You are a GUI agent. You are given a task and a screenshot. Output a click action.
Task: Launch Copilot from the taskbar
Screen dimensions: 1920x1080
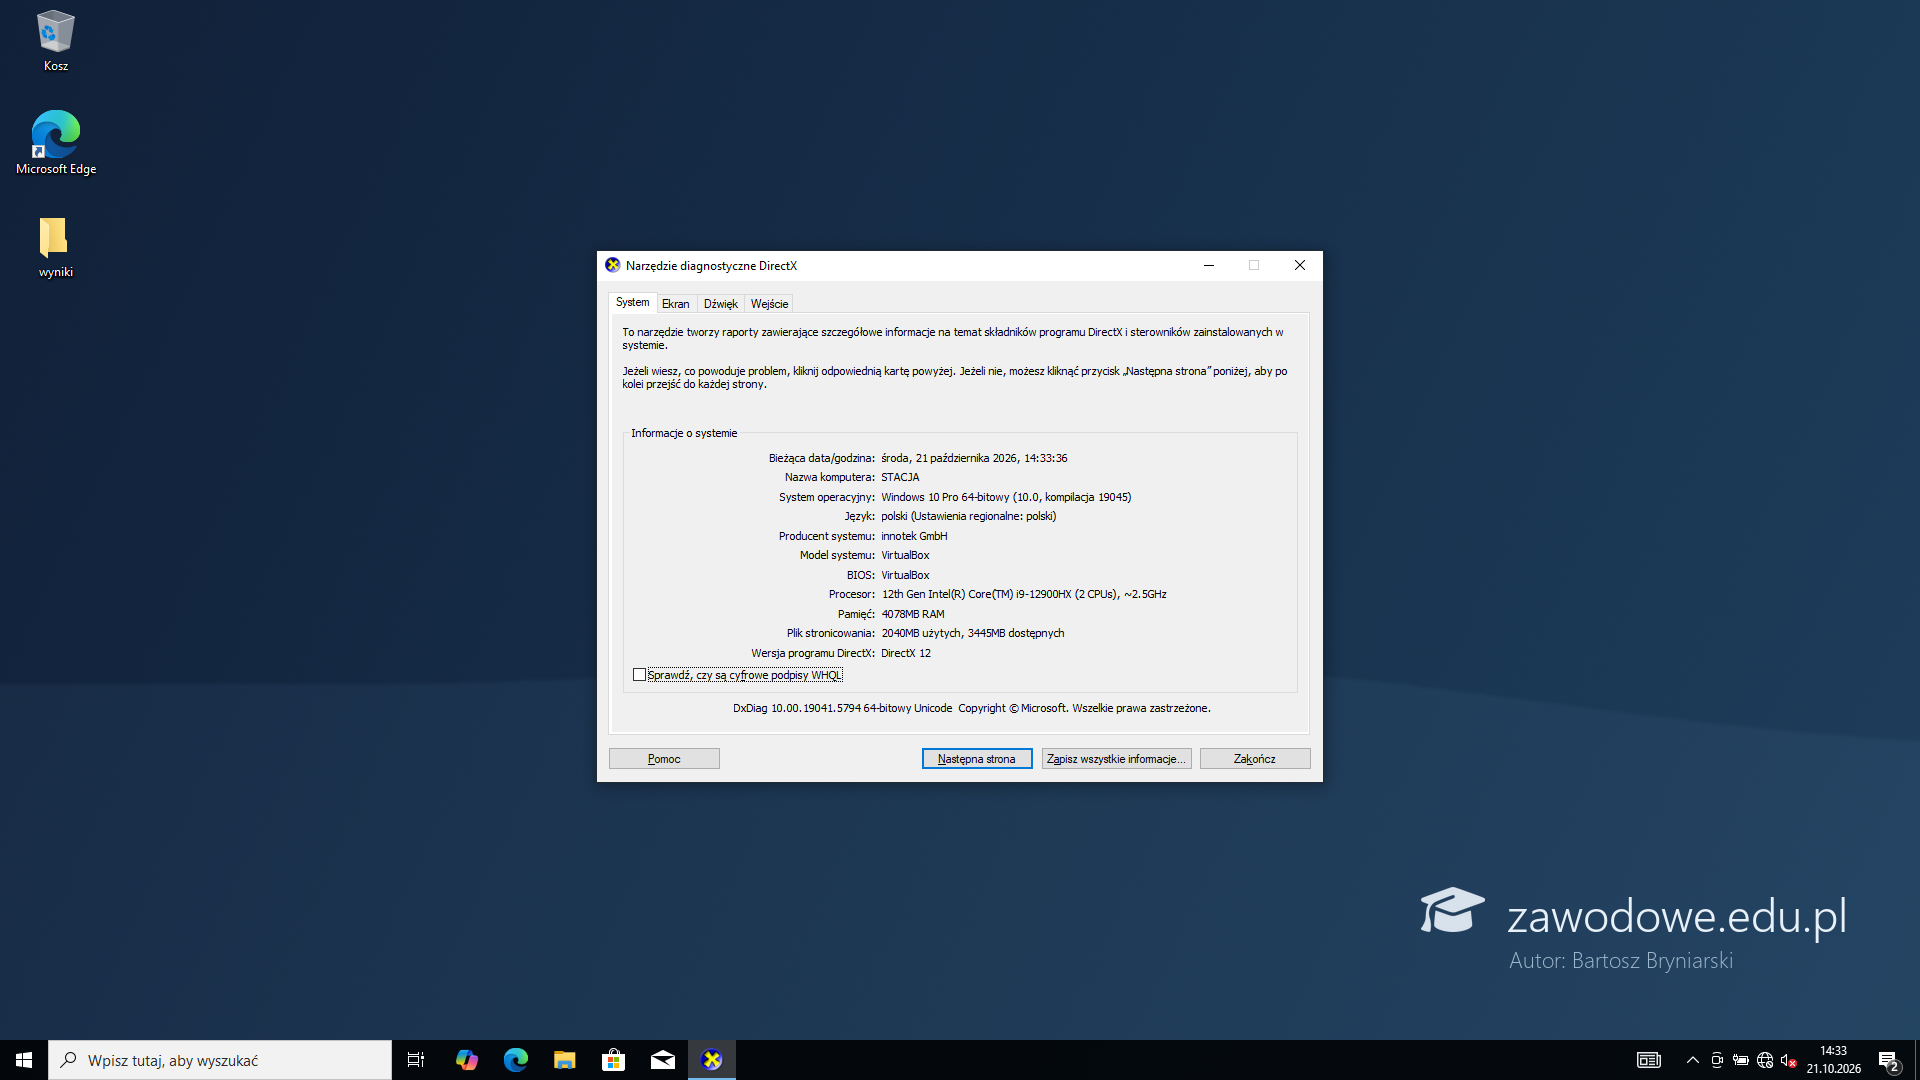[467, 1060]
